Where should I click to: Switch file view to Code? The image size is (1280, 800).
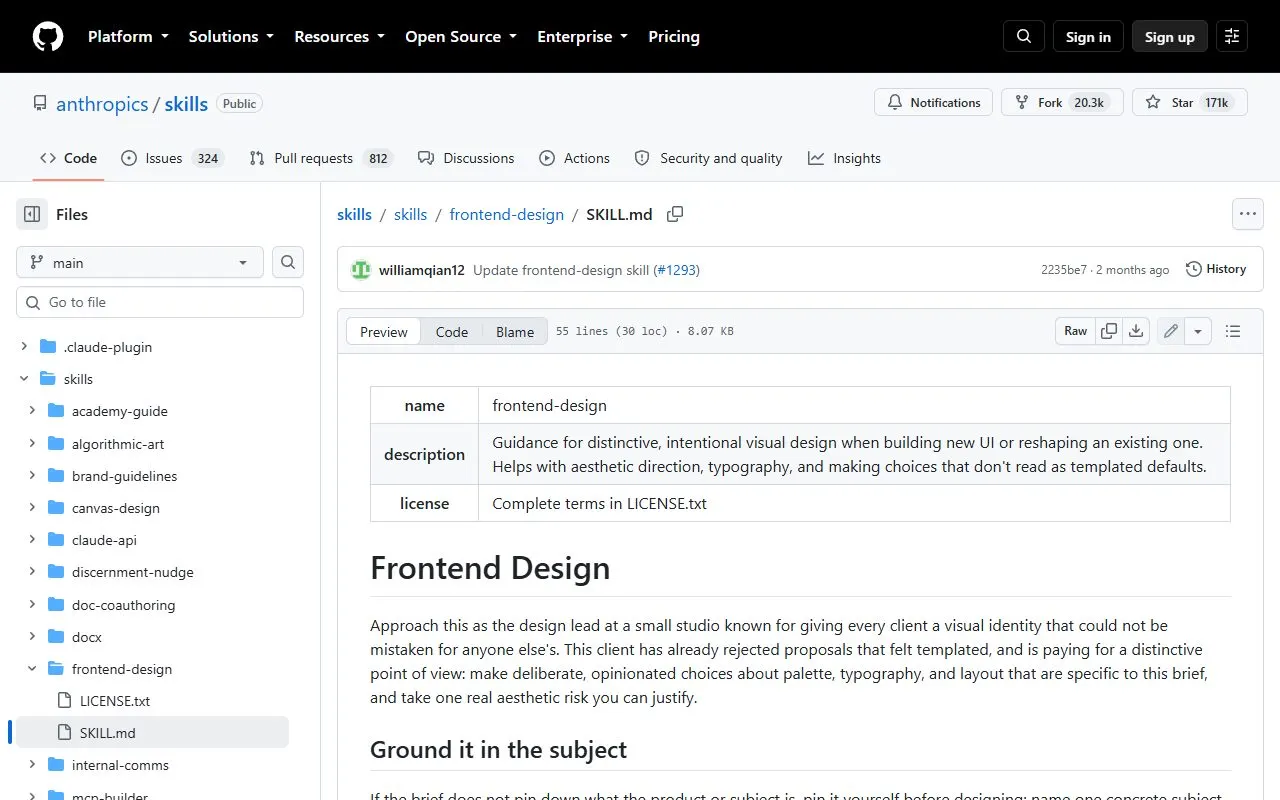pyautogui.click(x=452, y=332)
